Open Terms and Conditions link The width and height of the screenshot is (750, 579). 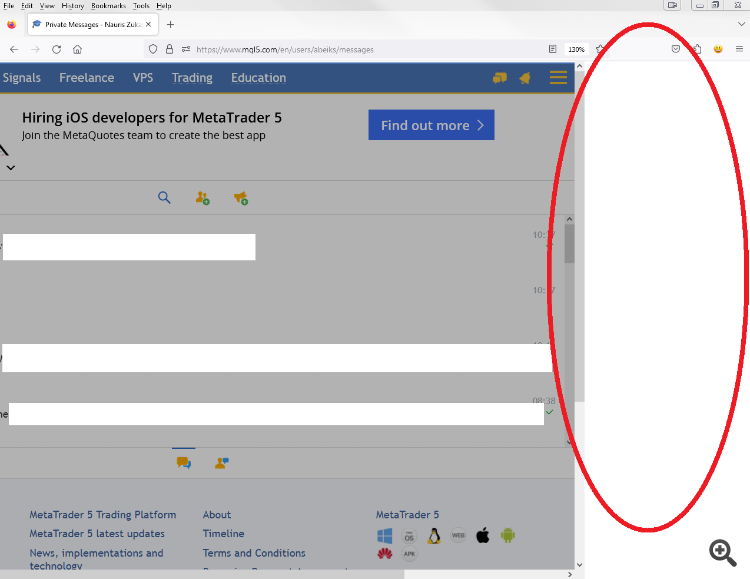[x=254, y=553]
